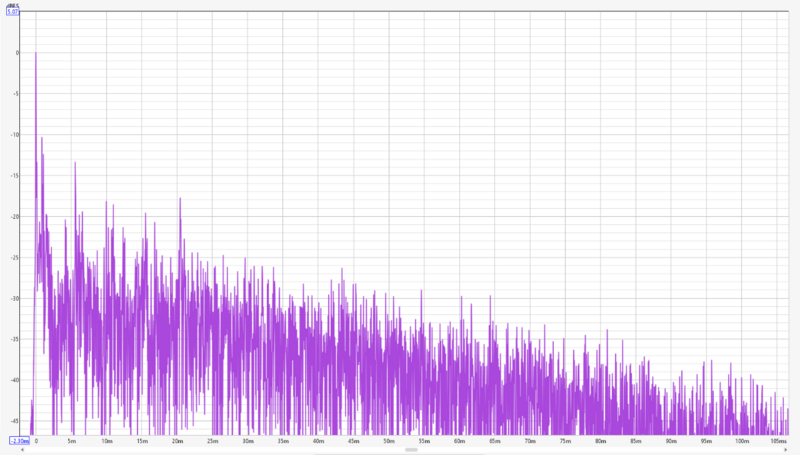
Task: Click the reflection peak near 20m at -18 dB
Action: (180, 200)
